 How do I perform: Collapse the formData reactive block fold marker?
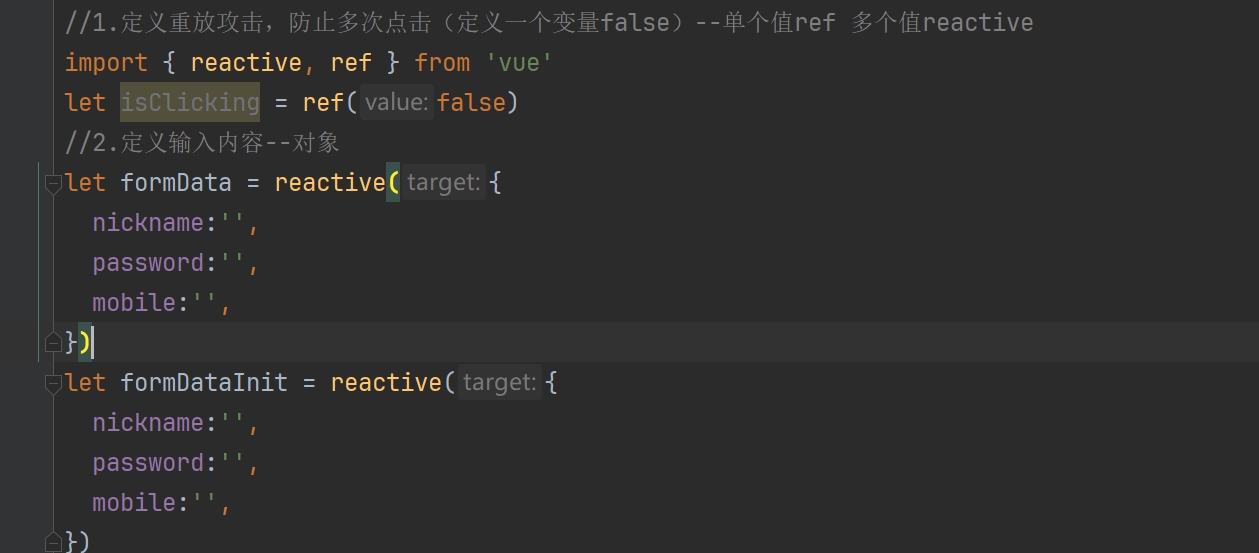coord(53,183)
